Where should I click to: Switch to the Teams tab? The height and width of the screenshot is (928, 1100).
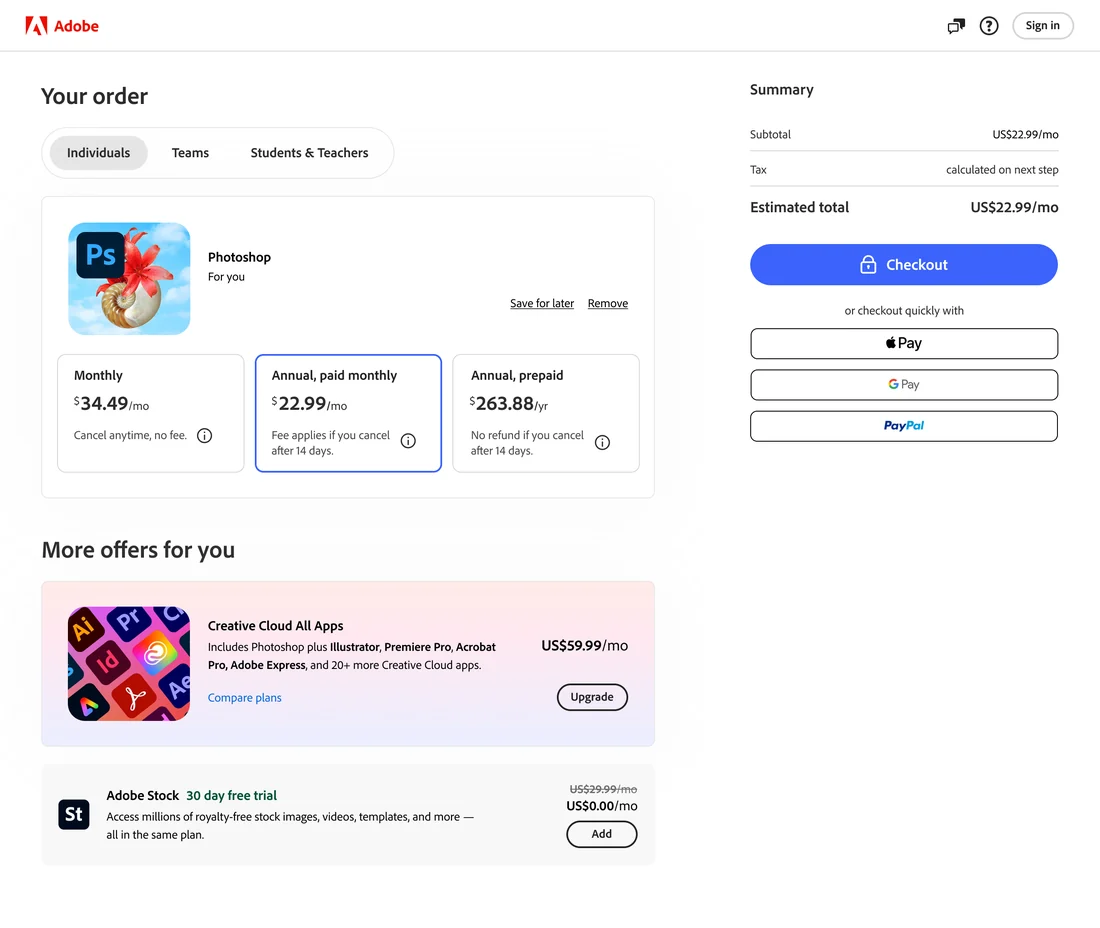tap(190, 153)
